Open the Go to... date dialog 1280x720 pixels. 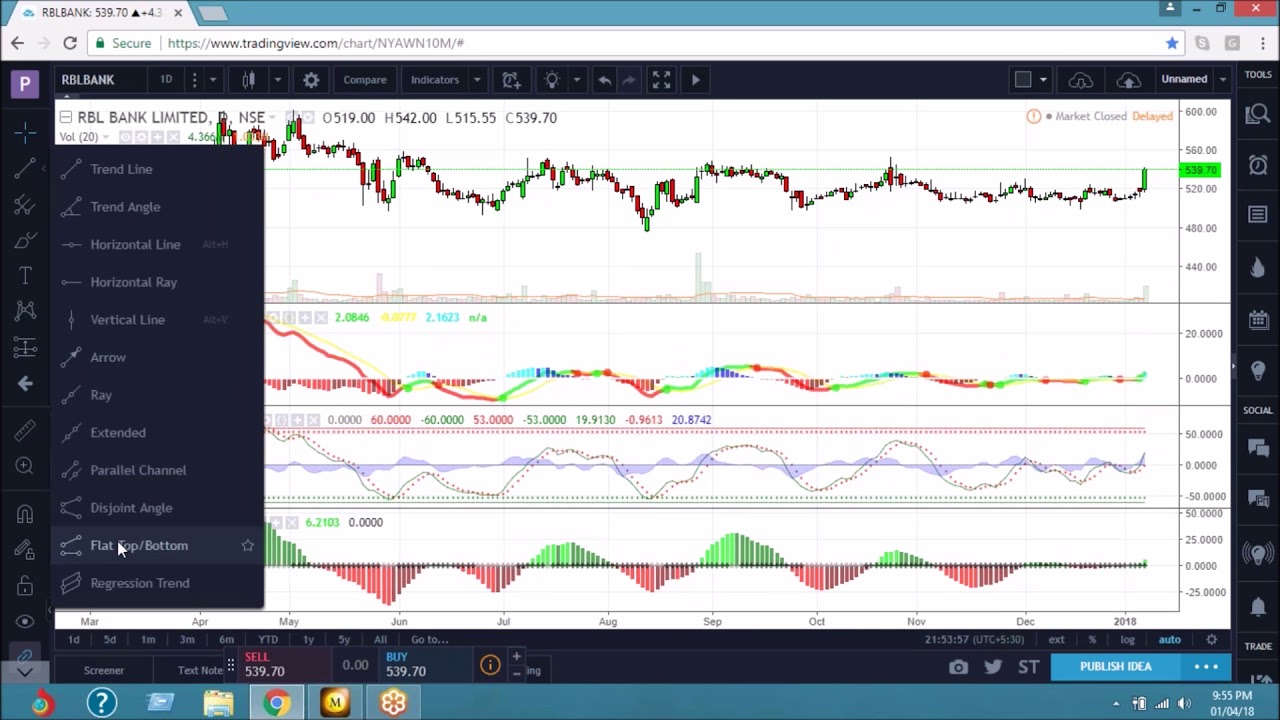click(x=429, y=640)
